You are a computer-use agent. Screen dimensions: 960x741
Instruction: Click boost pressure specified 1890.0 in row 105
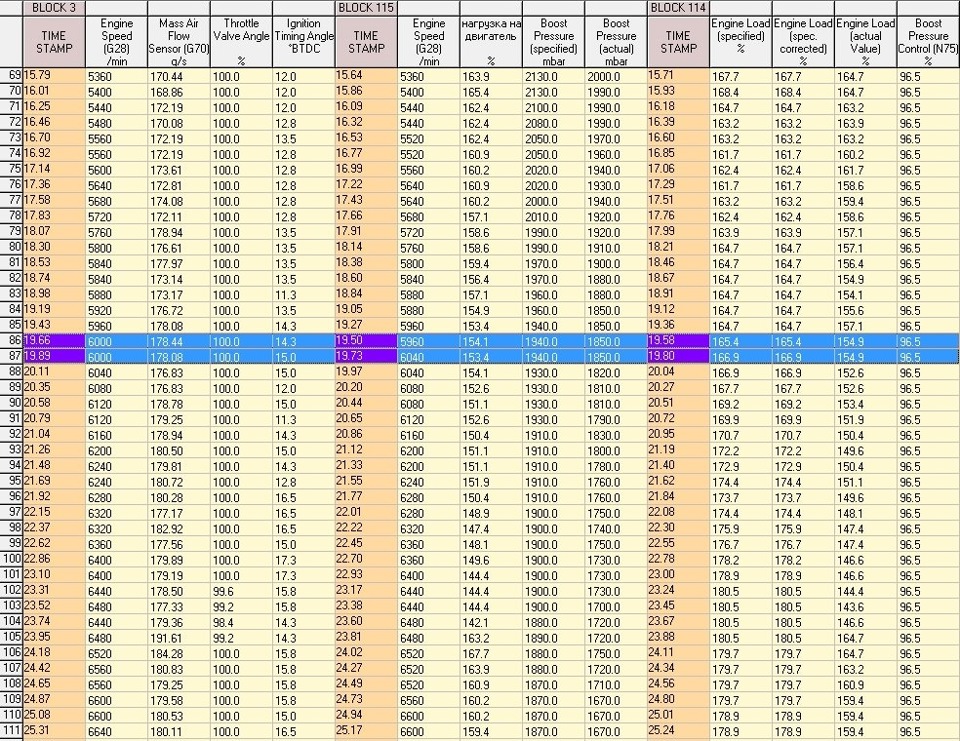[x=553, y=638]
